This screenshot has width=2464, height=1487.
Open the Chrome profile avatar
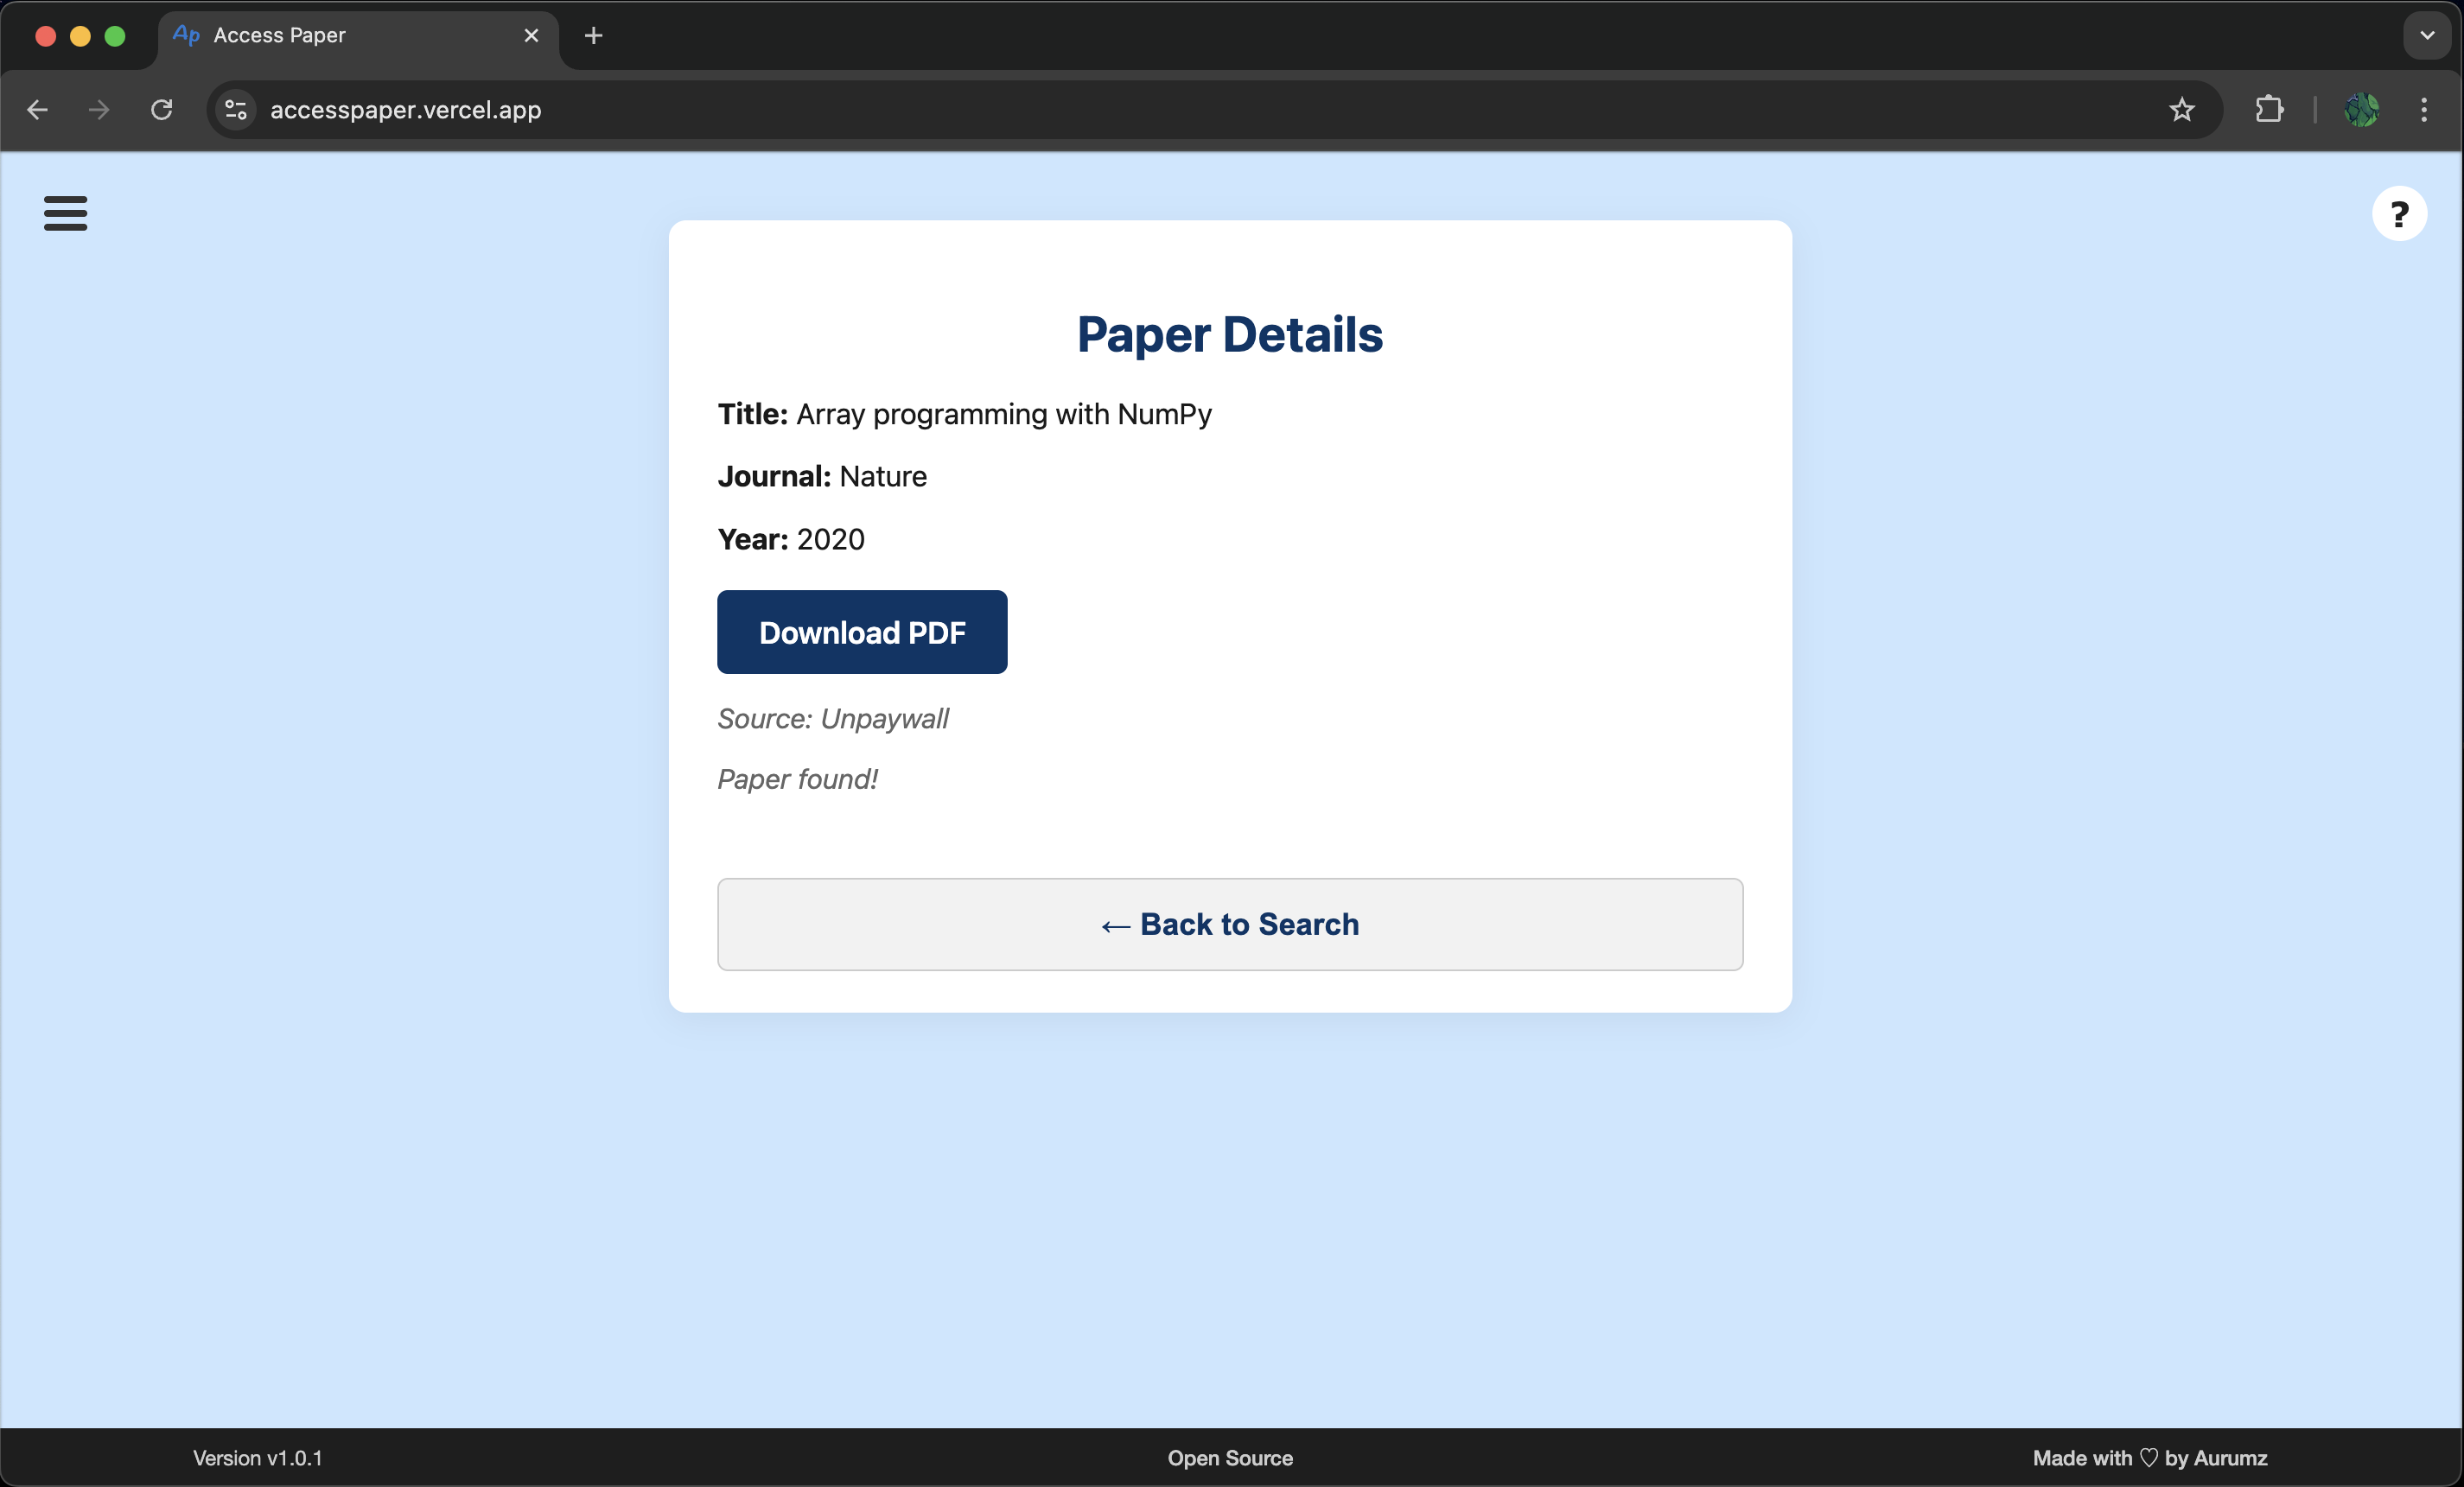(x=2361, y=110)
